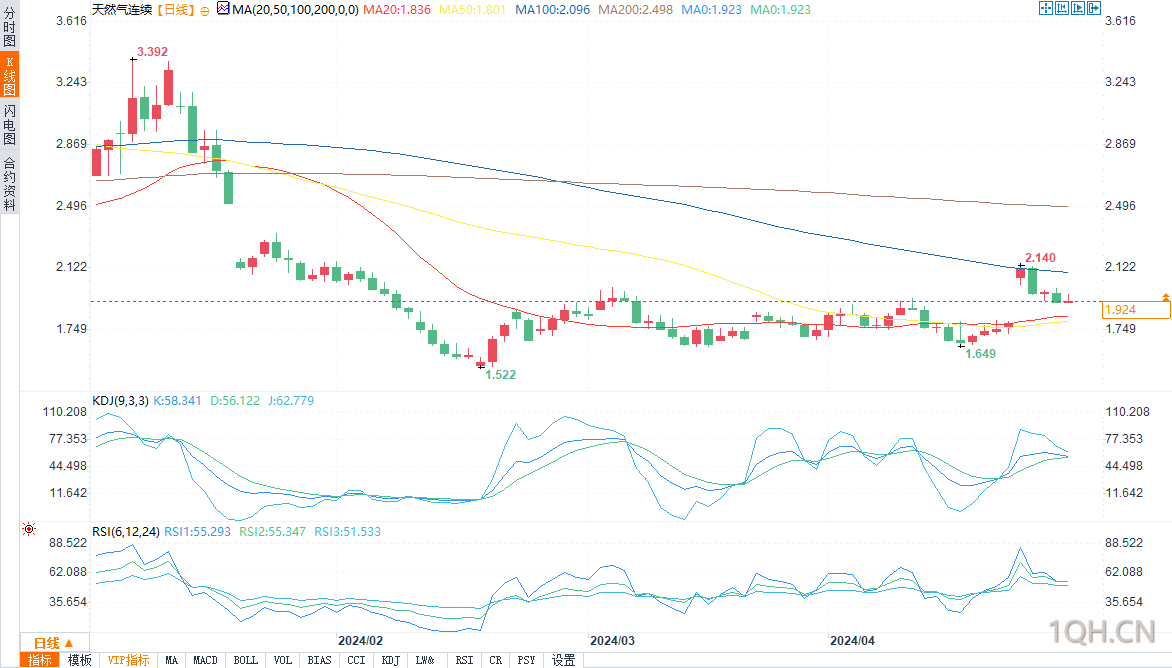Select the K线图 candlestick chart tab
The height and width of the screenshot is (668, 1172).
pos(10,75)
